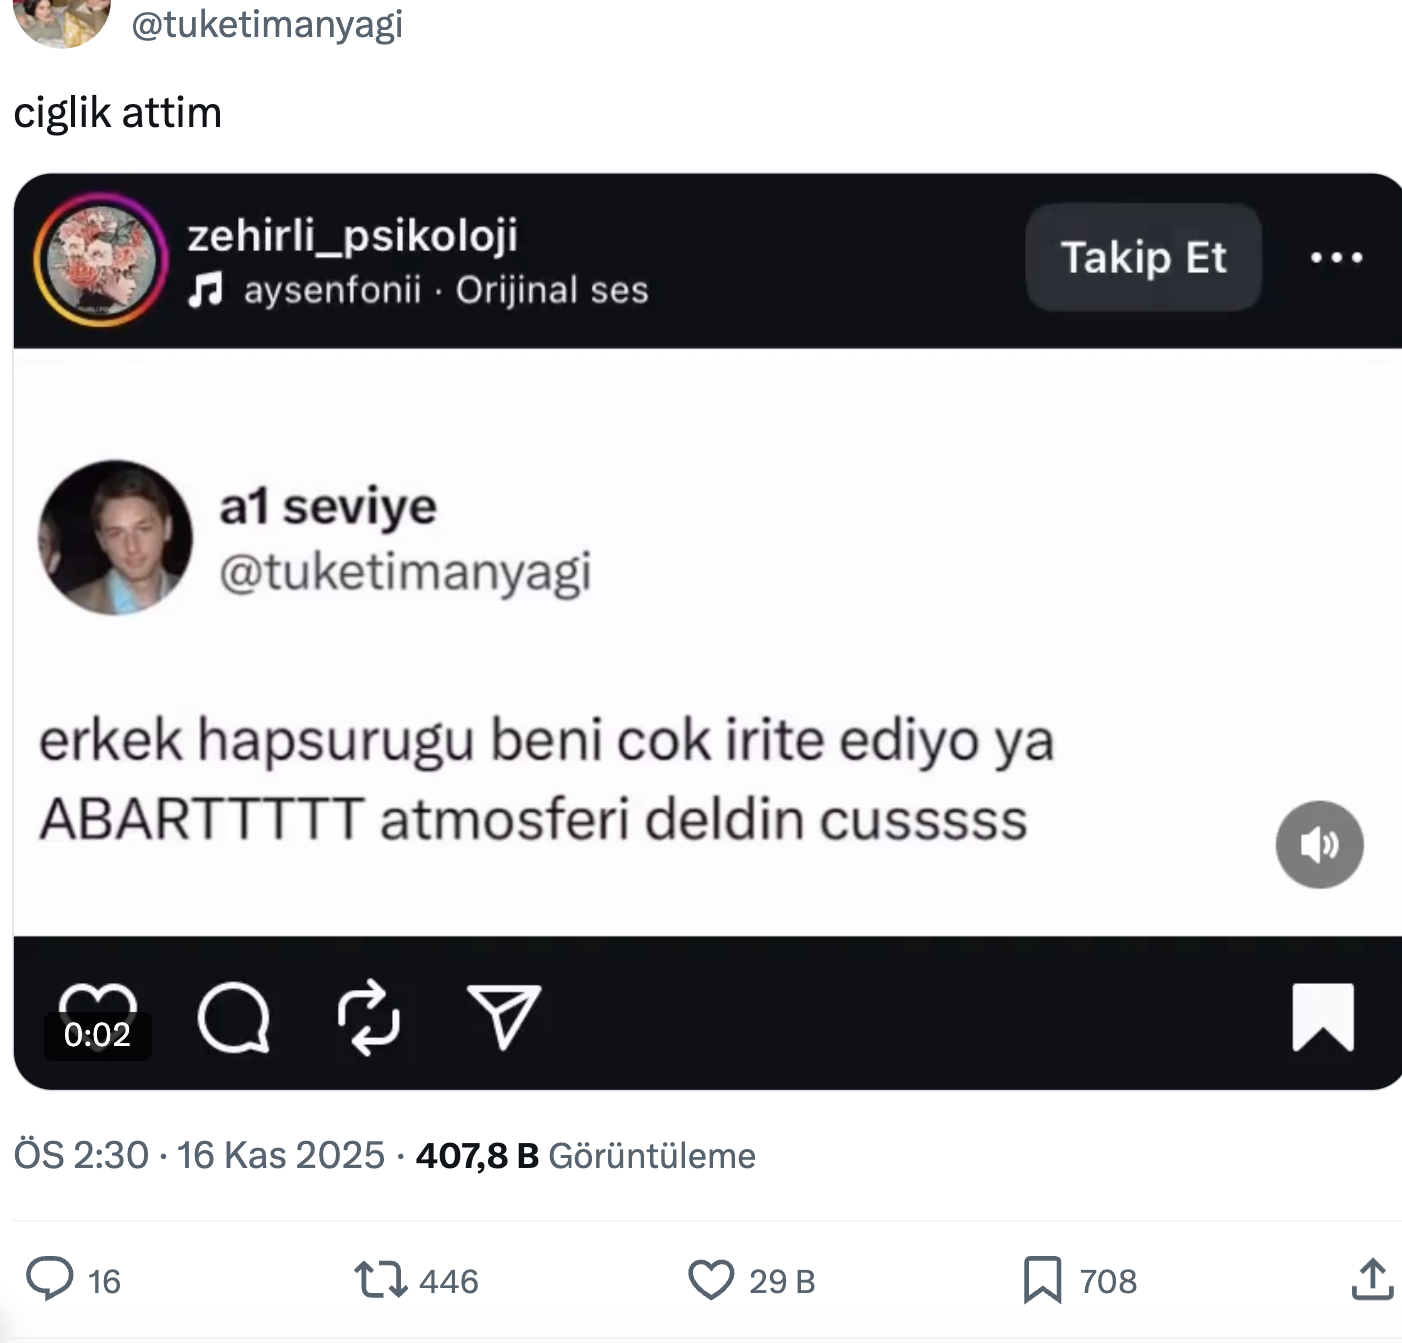Open the share post icon

click(1372, 1279)
